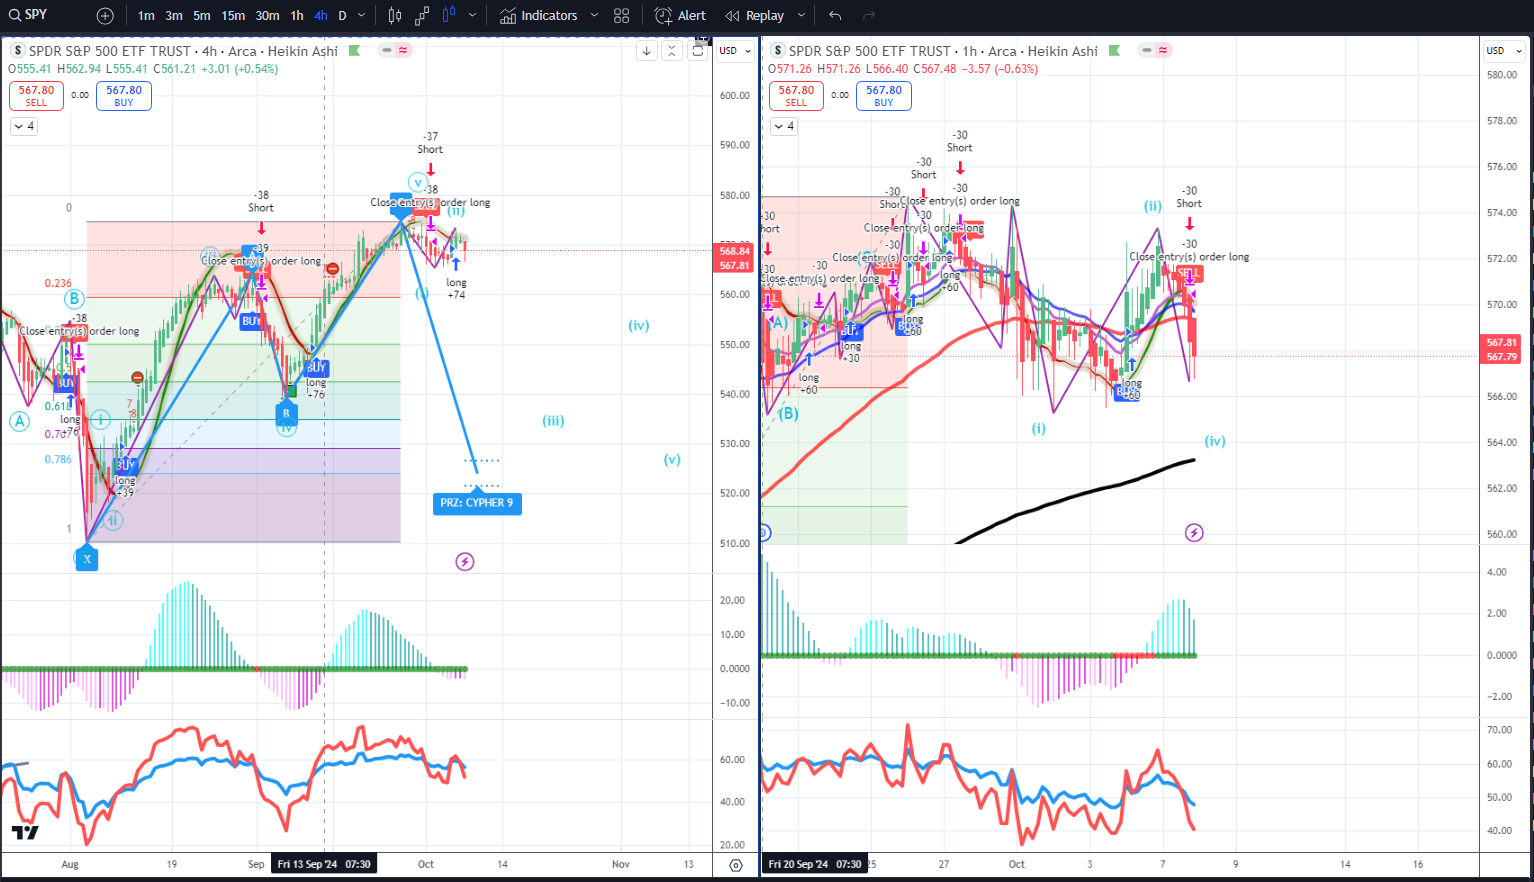Click the maximize pane icon on 4h chart
The width and height of the screenshot is (1534, 882).
click(x=698, y=51)
